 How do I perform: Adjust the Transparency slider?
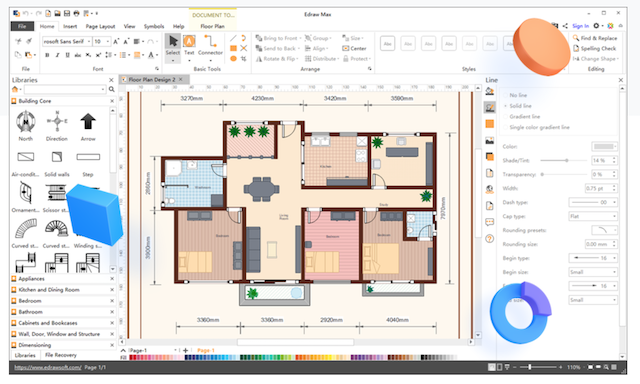pos(542,174)
